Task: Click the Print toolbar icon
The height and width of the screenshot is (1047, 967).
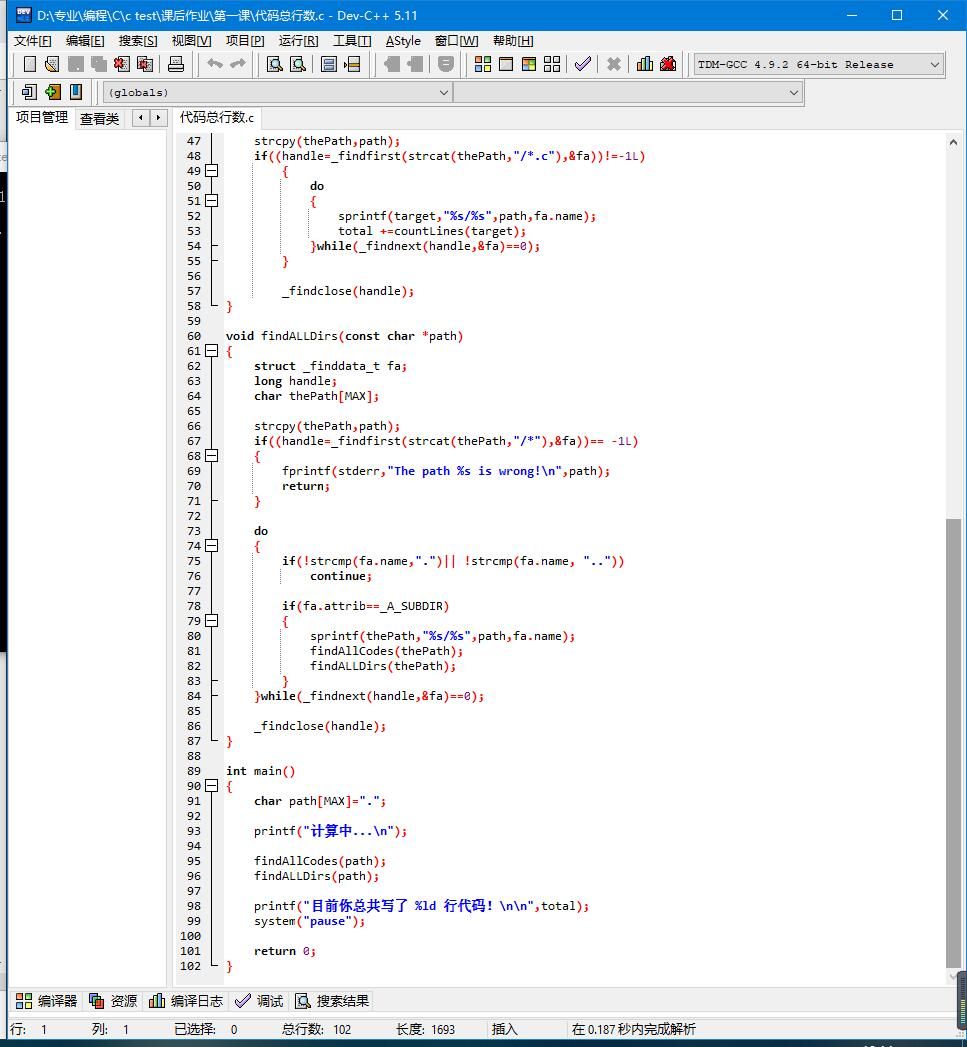Action: (176, 64)
